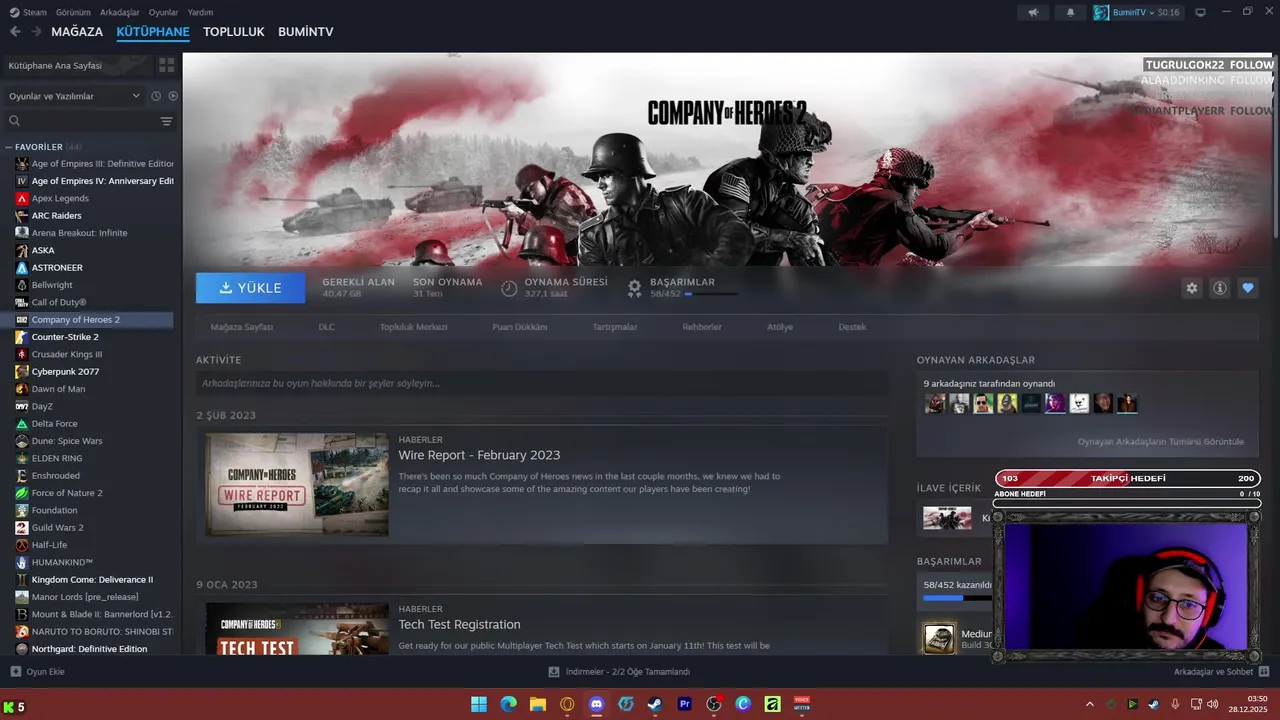The image size is (1280, 720).
Task: Sort library by recent activity clock icon
Action: click(x=156, y=96)
